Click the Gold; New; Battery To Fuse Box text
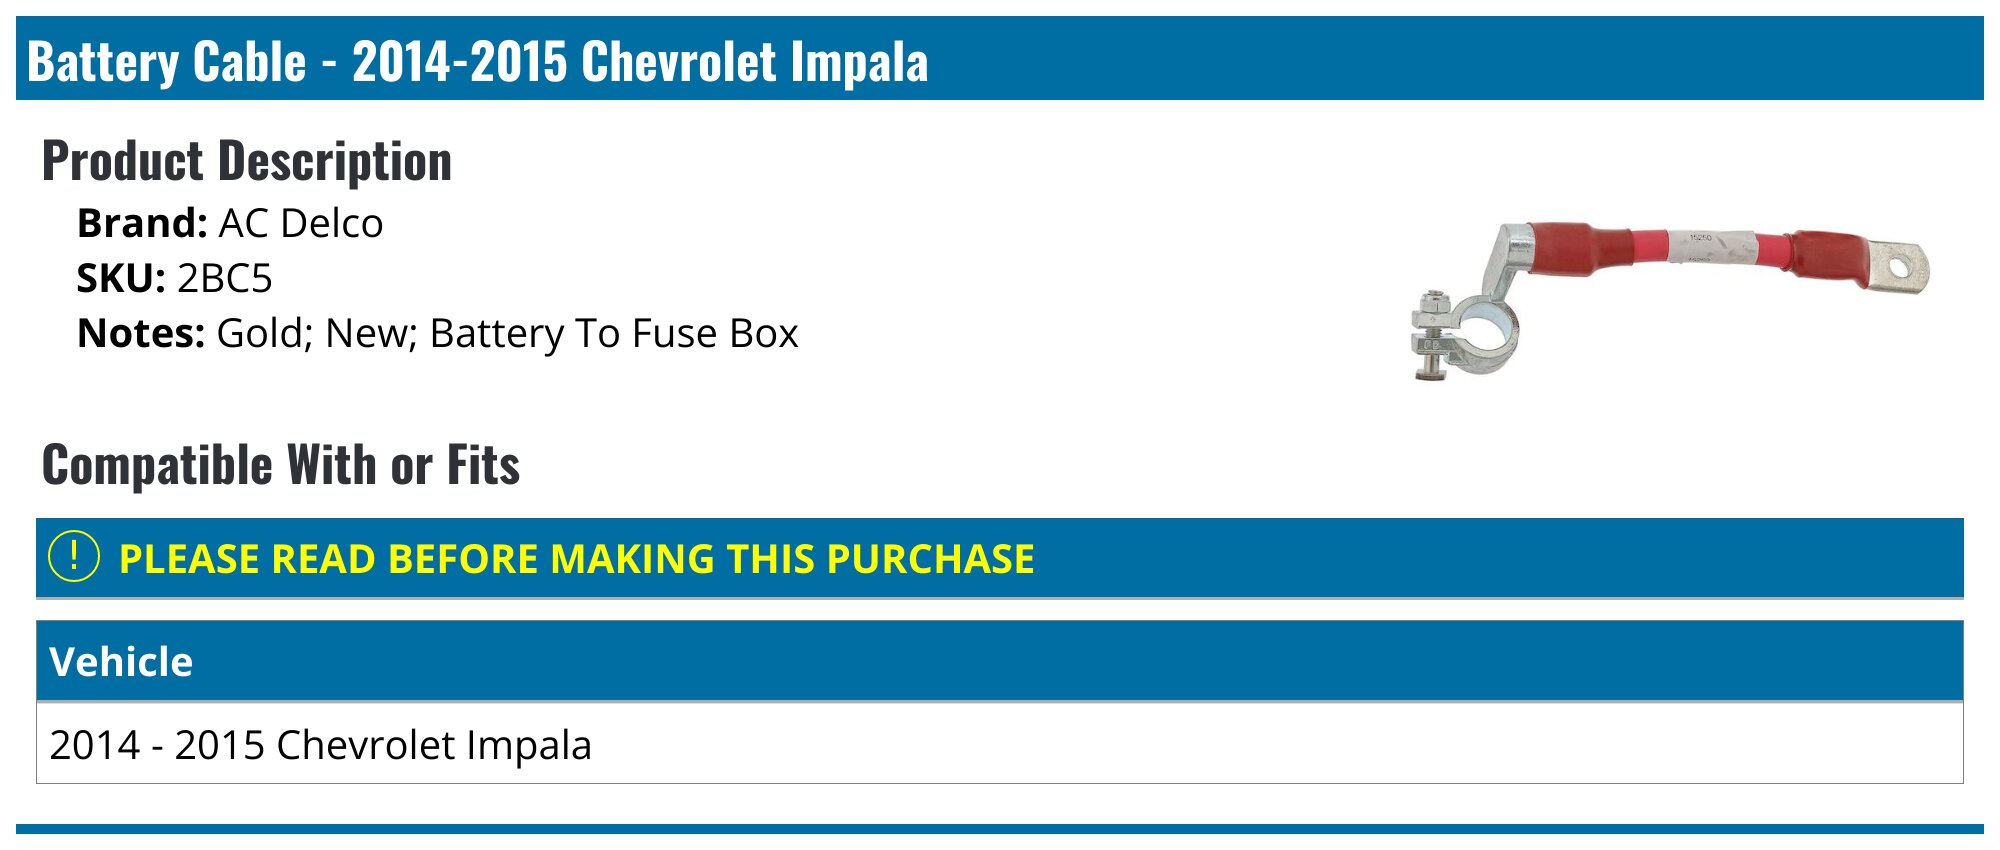 508,333
